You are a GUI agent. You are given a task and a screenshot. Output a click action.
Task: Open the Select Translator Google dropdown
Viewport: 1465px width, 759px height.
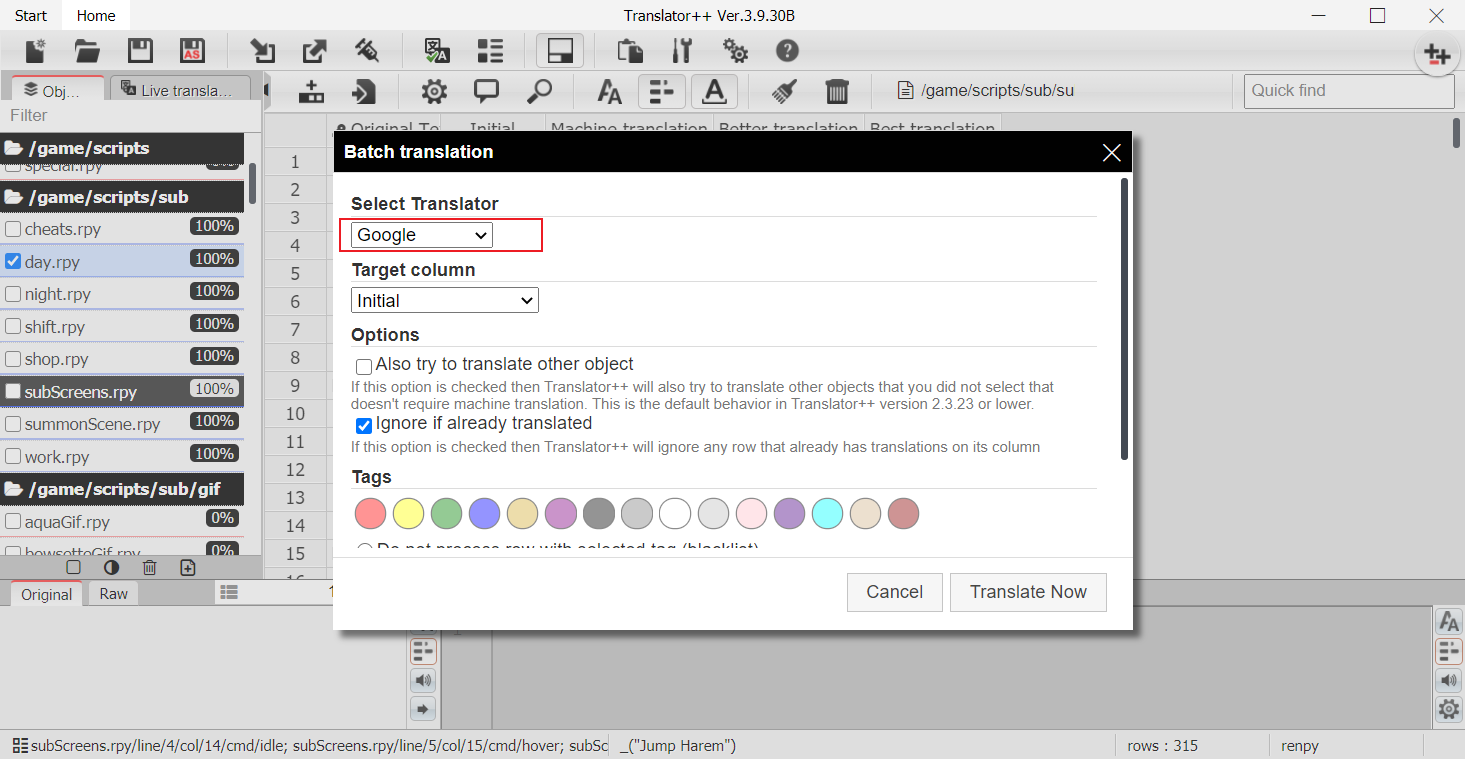(422, 235)
